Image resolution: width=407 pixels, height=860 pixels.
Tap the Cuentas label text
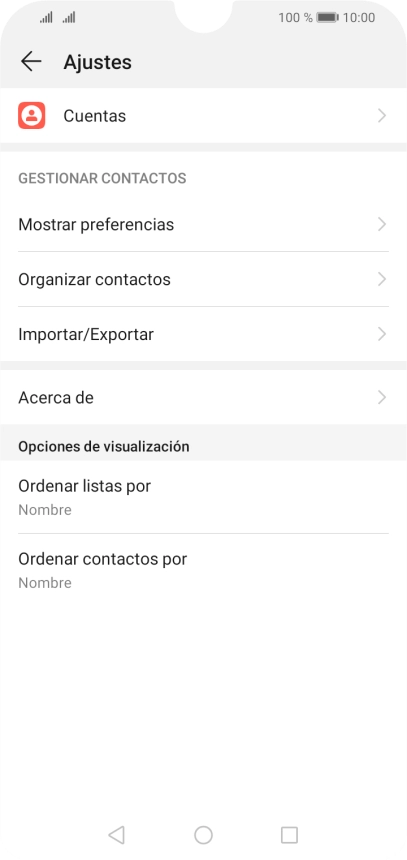(94, 116)
